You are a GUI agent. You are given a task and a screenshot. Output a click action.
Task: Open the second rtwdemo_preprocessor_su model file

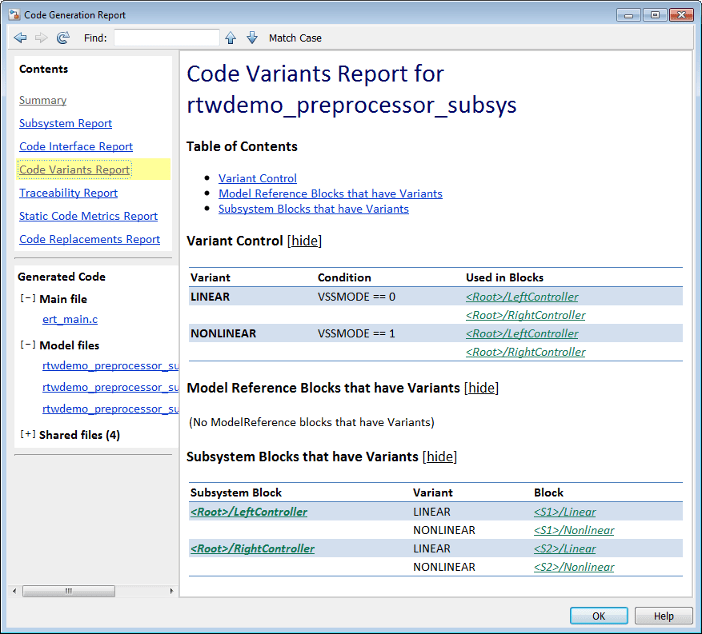click(x=110, y=387)
